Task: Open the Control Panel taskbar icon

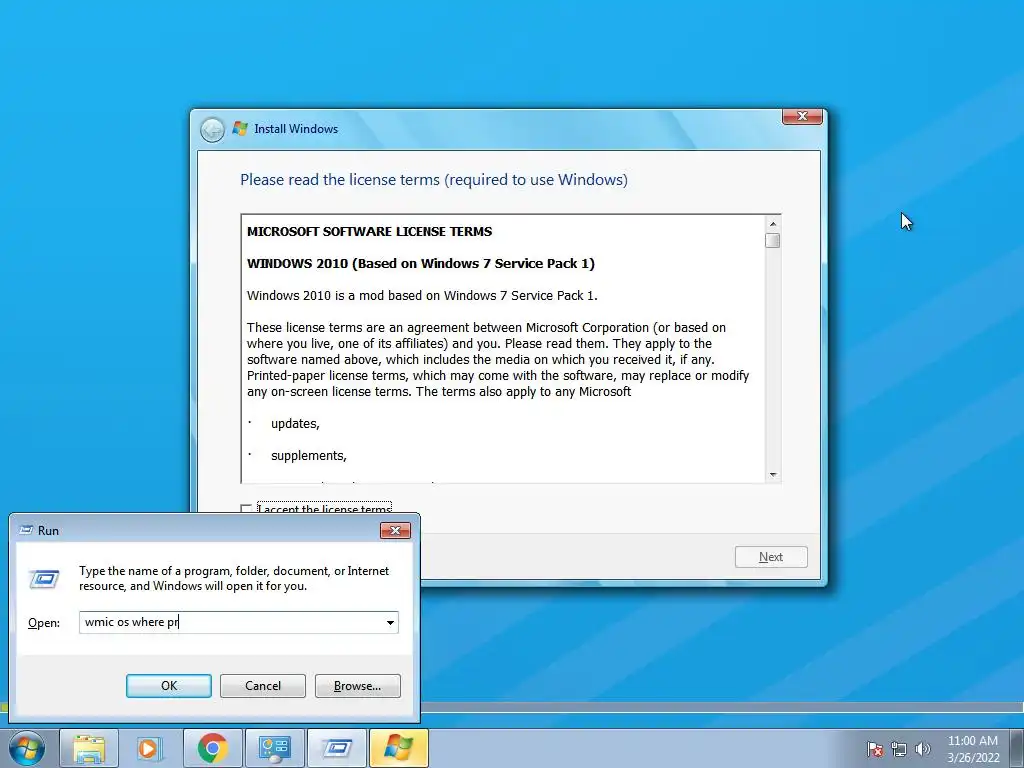Action: [x=274, y=748]
